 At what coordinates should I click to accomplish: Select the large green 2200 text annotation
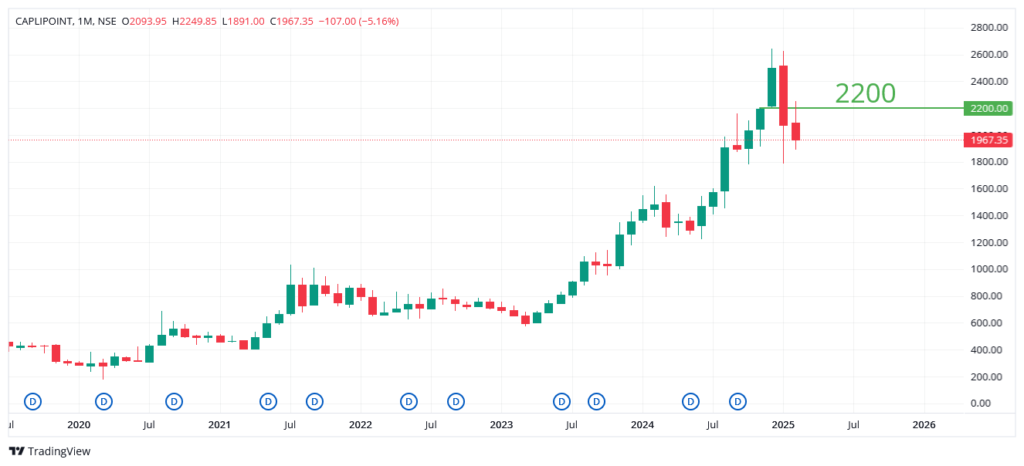(865, 93)
